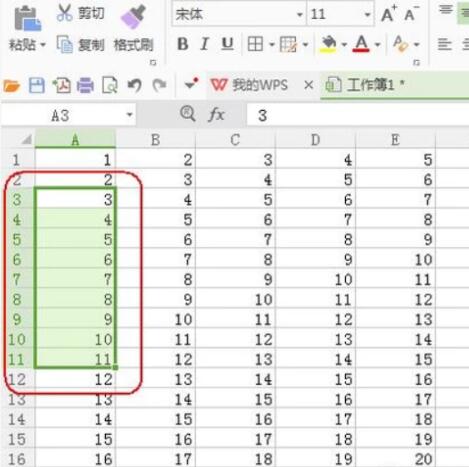Apply the yellow fill color bucket
The width and height of the screenshot is (469, 467).
[x=328, y=44]
